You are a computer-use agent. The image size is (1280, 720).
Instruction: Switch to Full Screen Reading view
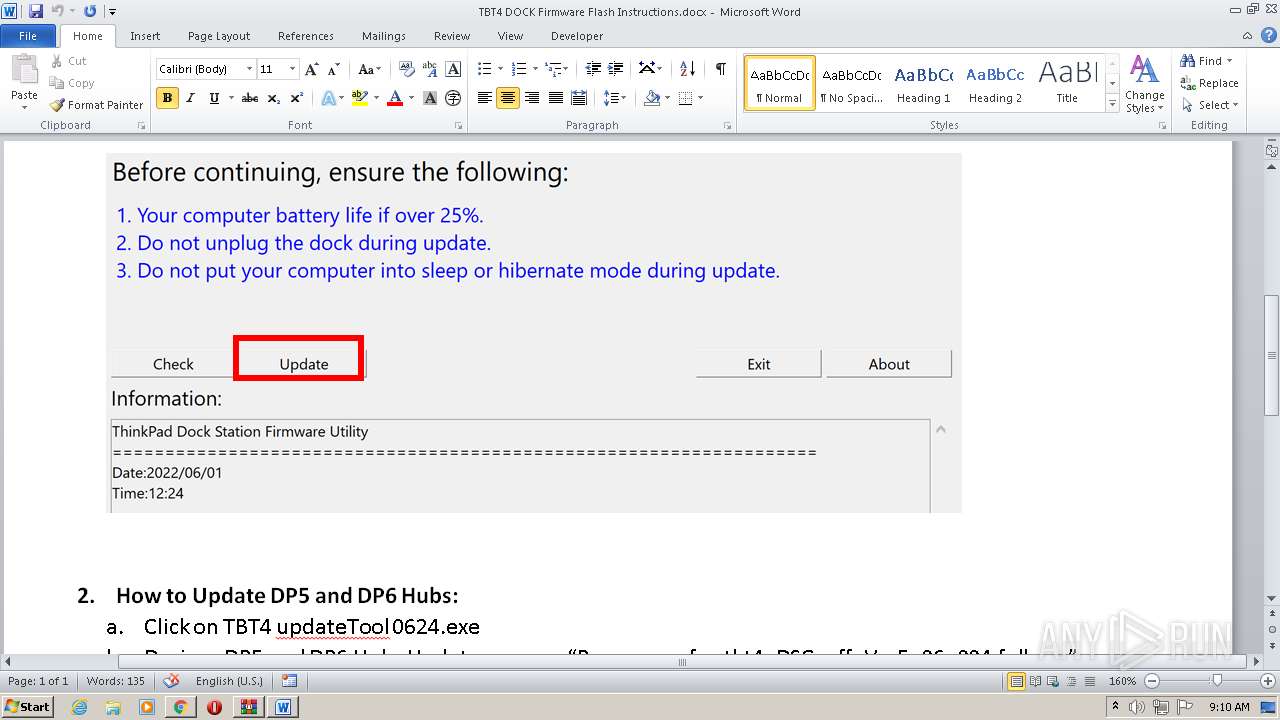point(1035,681)
